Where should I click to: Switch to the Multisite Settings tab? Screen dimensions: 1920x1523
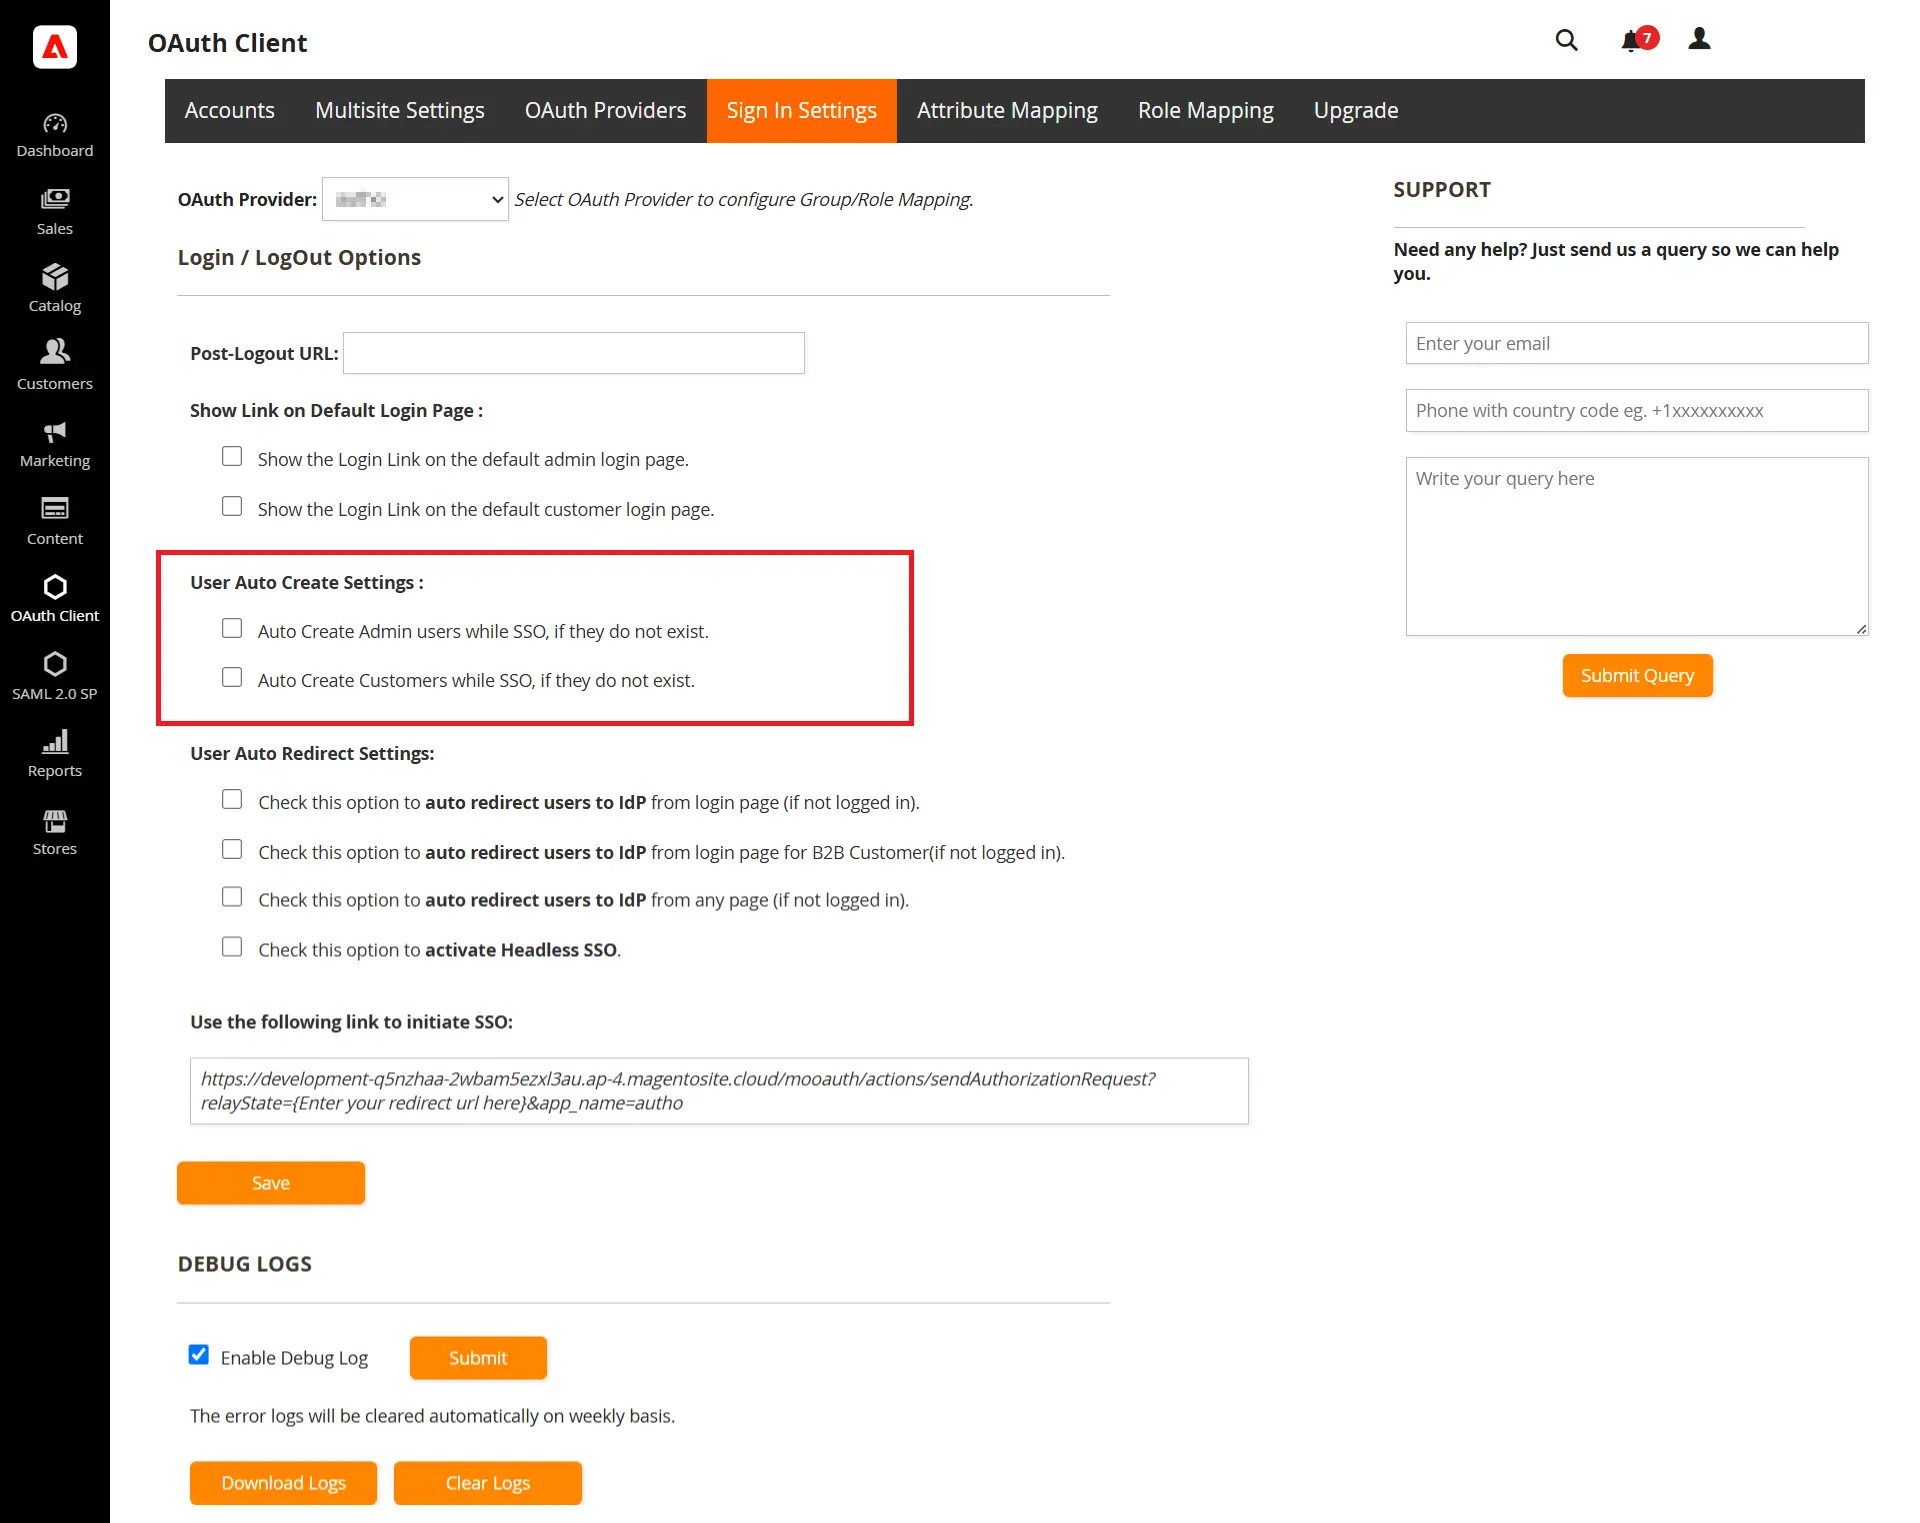pos(400,111)
